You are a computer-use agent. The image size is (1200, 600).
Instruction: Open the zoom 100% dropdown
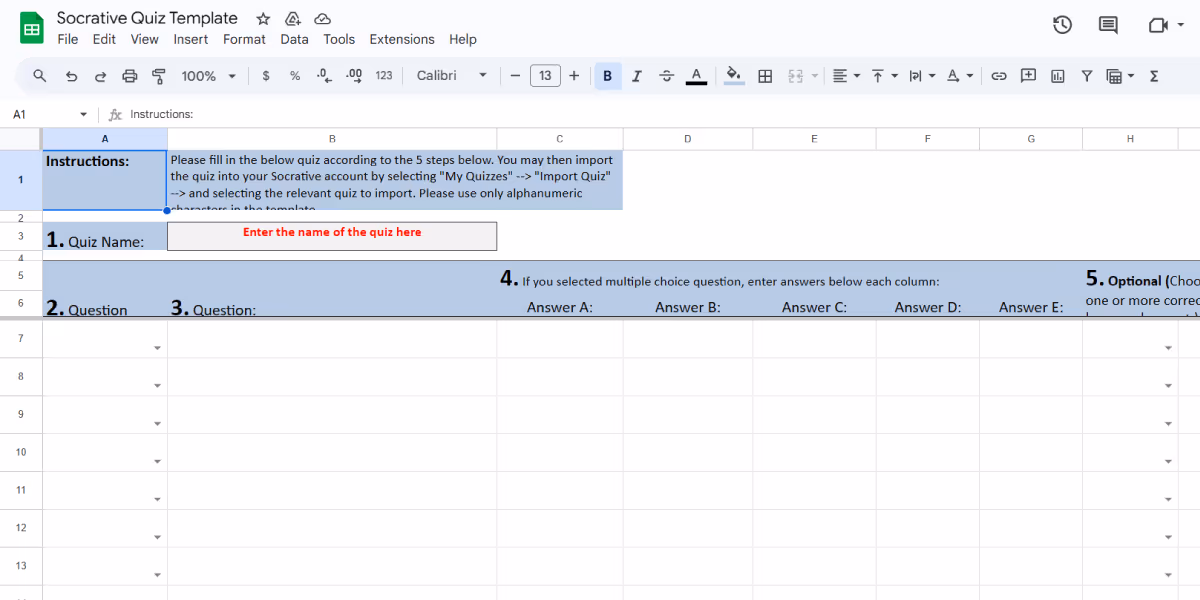(x=209, y=75)
